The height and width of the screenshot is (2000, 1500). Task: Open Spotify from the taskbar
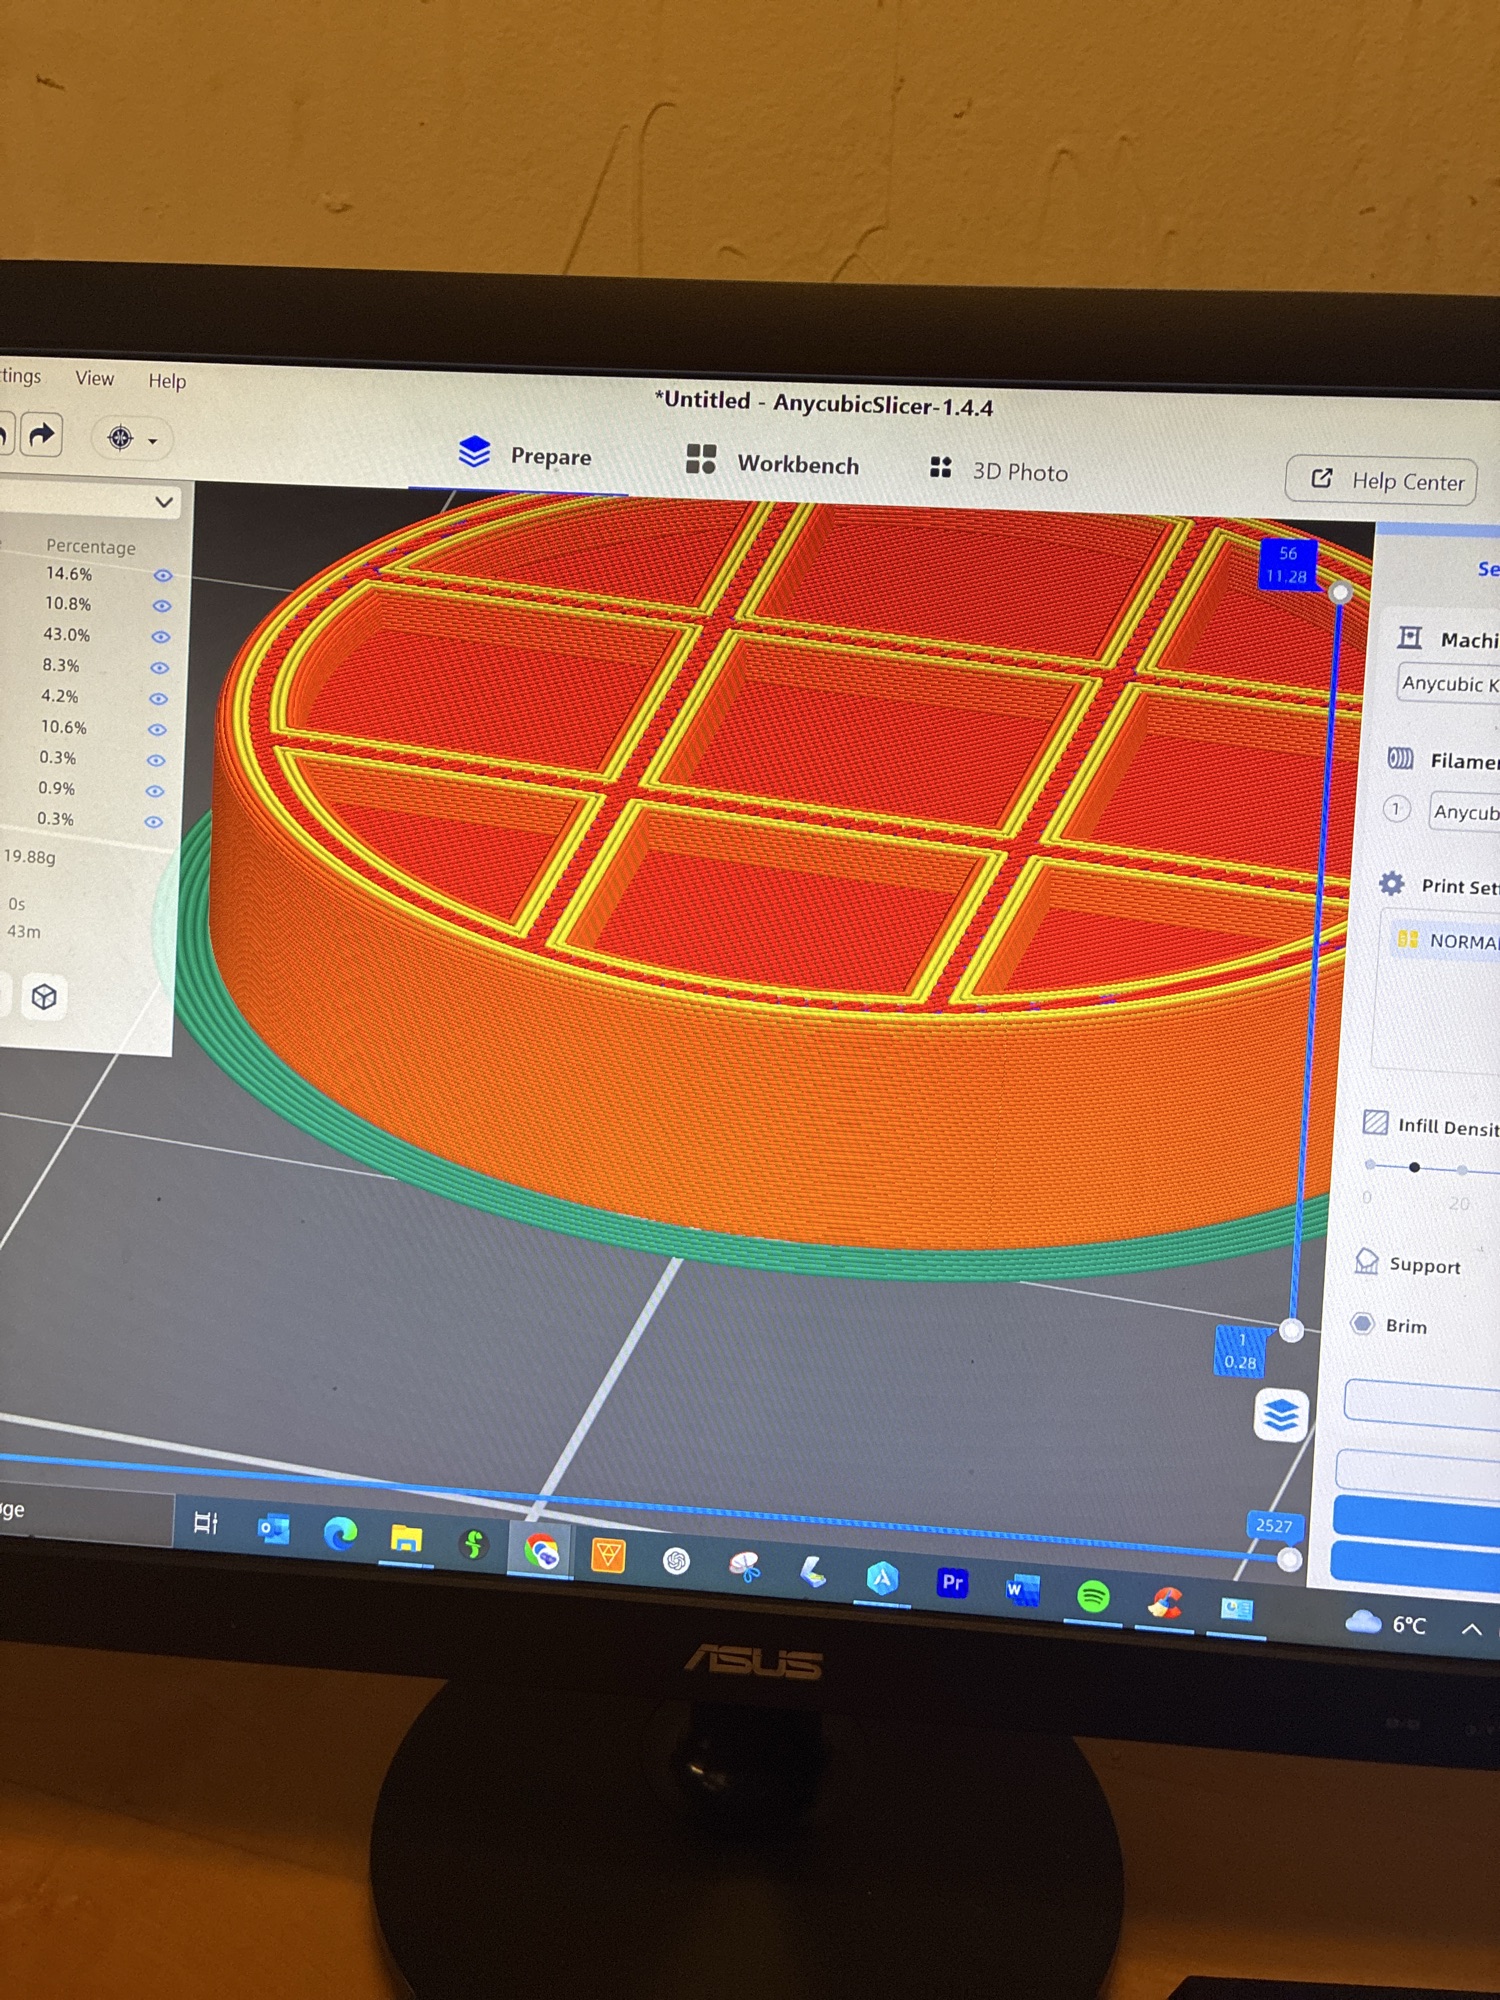1093,1596
